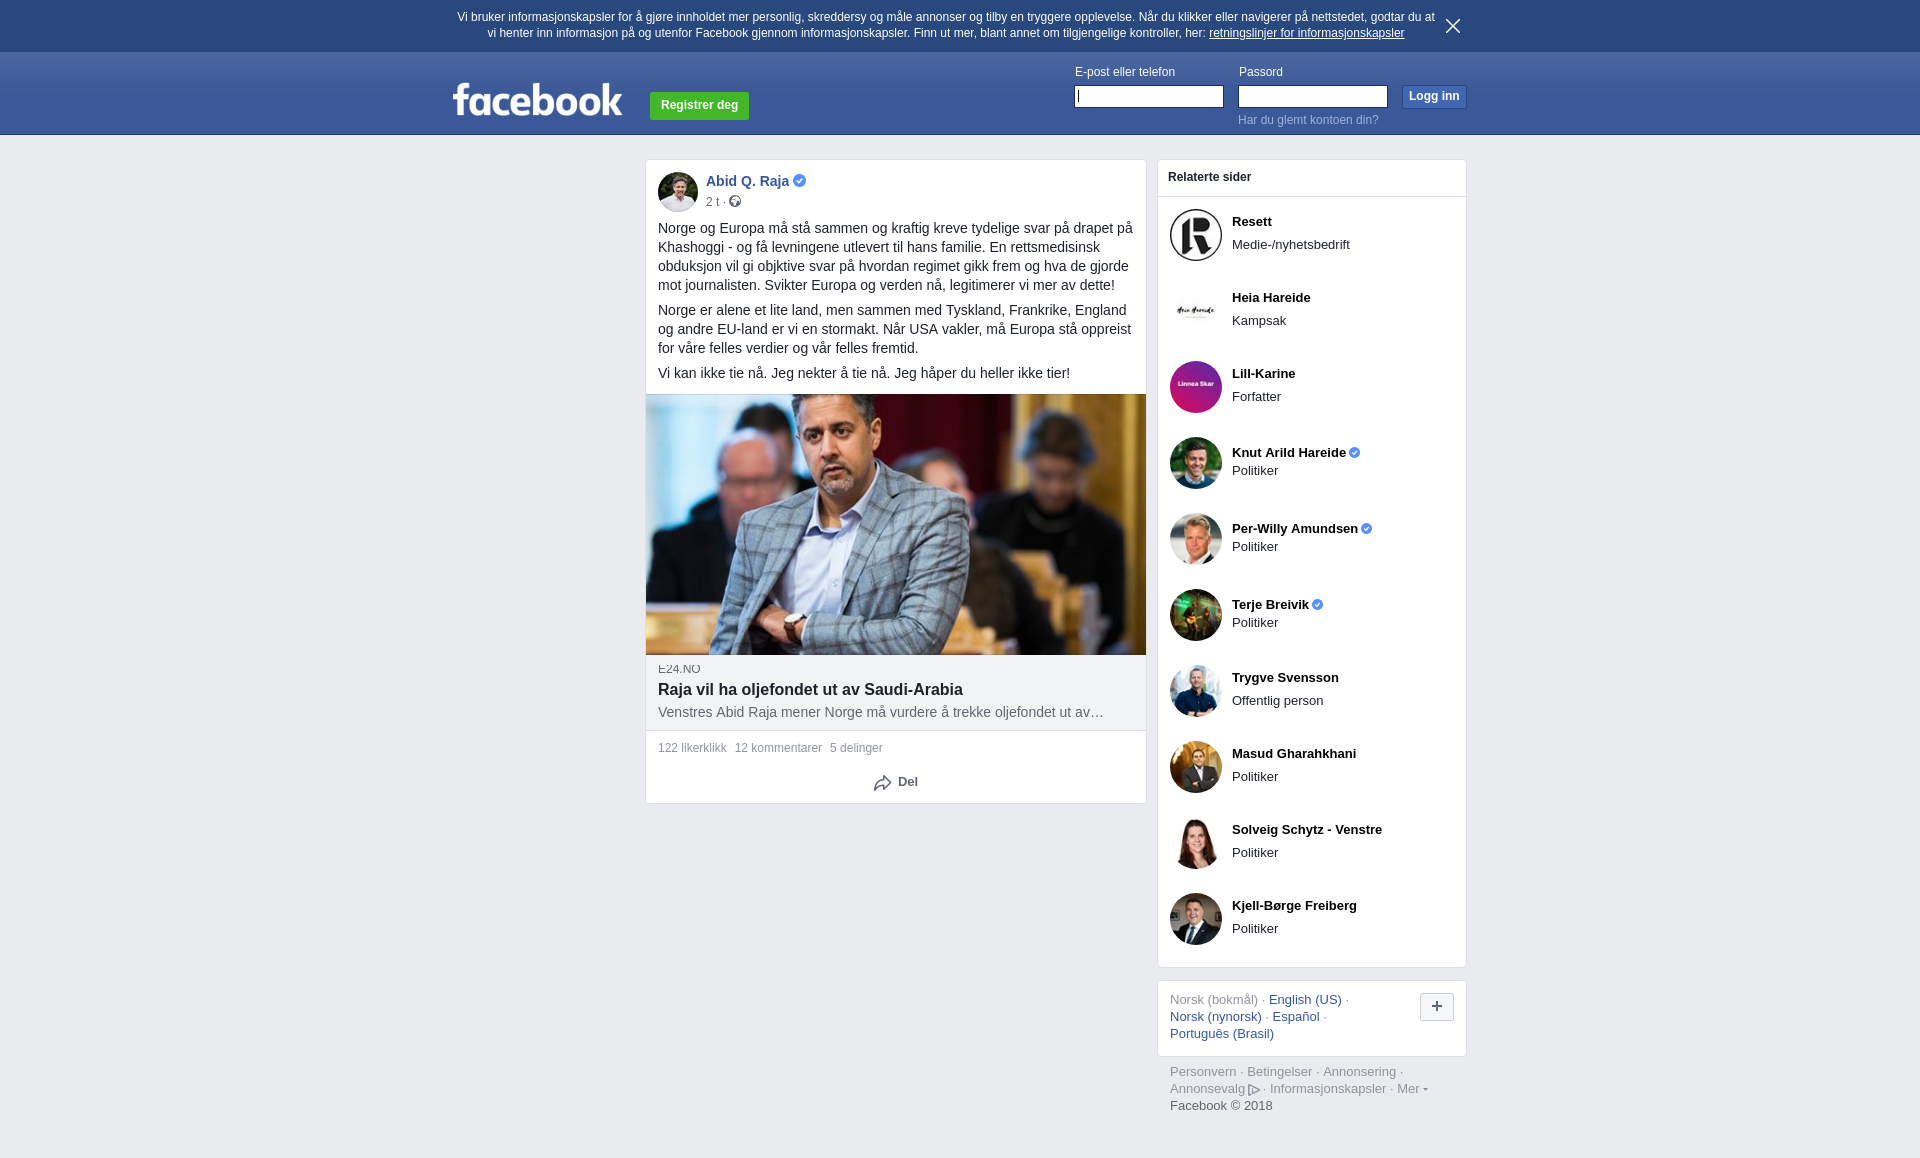
Task: Open the Raja vil ha oljefondet article thumbnail
Action: [896, 525]
